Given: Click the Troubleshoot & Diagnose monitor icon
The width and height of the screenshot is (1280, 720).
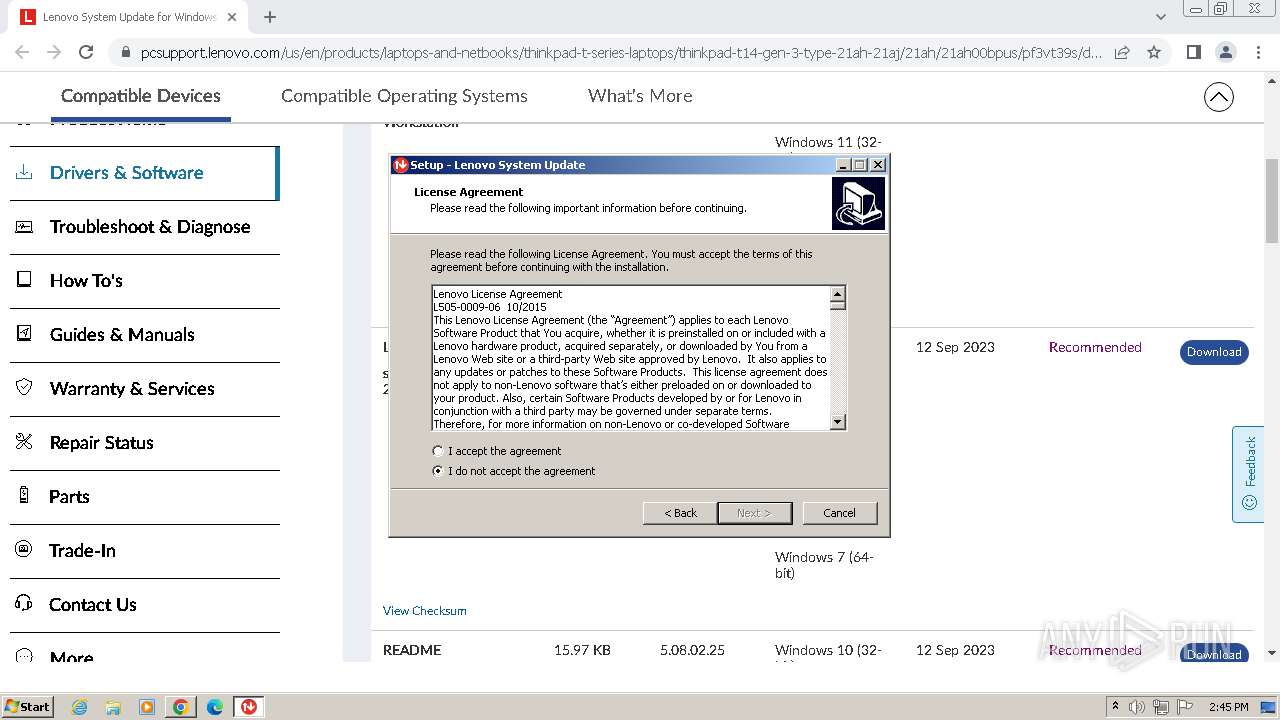Looking at the screenshot, I should pyautogui.click(x=24, y=226).
